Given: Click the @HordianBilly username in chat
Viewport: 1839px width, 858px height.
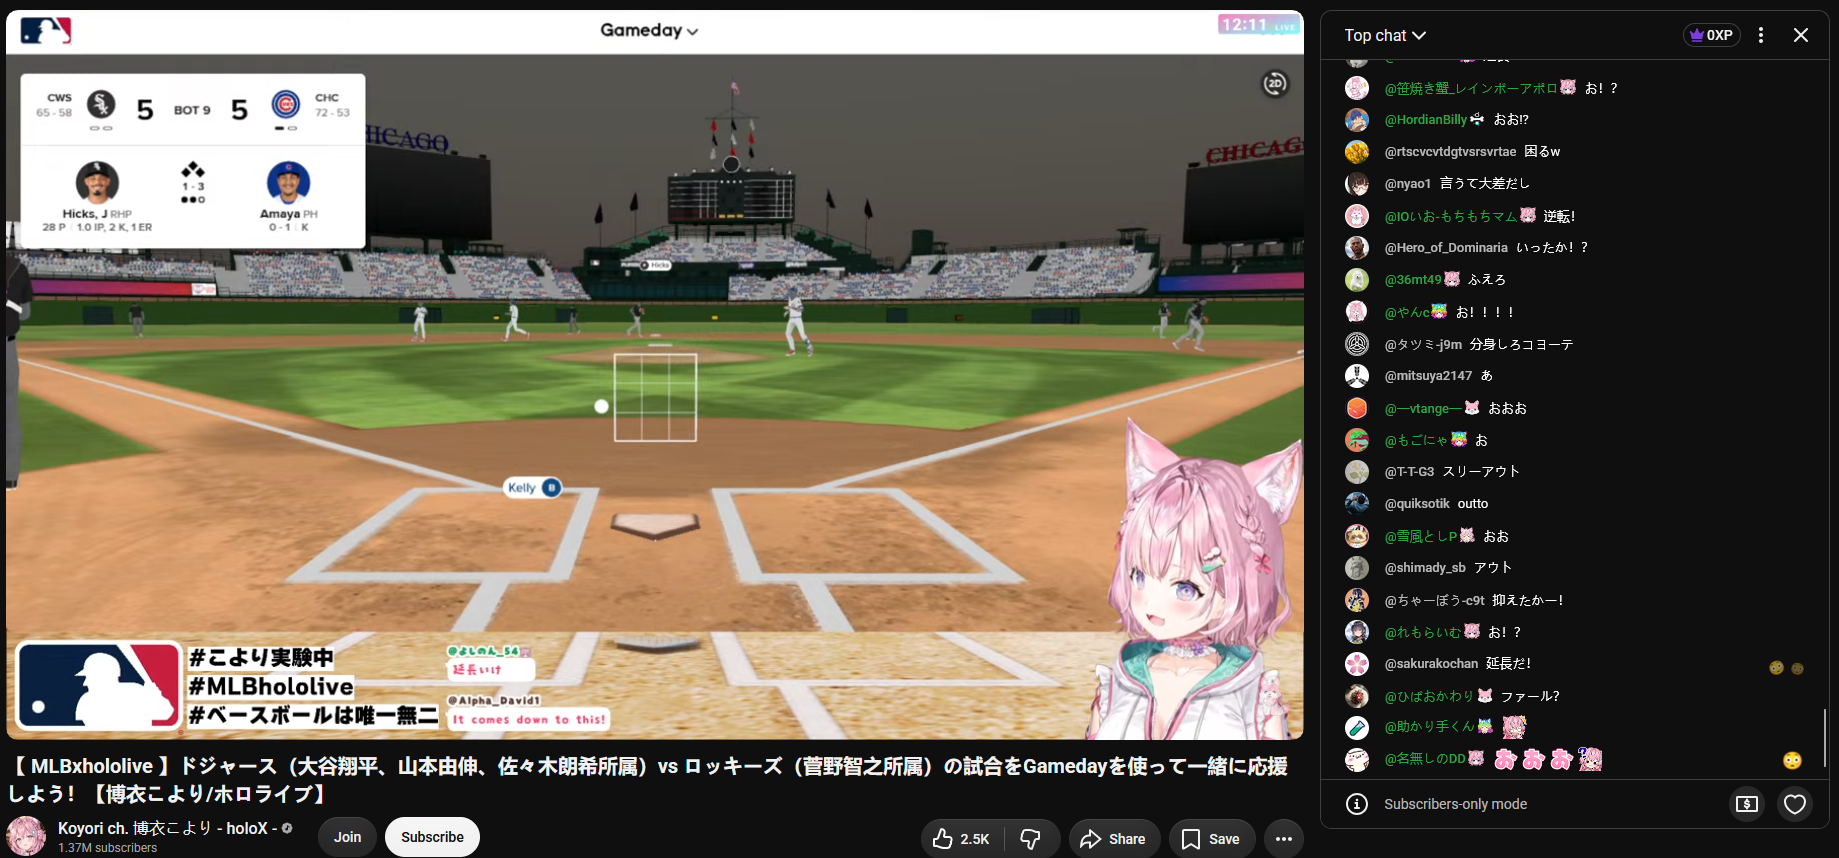Looking at the screenshot, I should tap(1425, 120).
